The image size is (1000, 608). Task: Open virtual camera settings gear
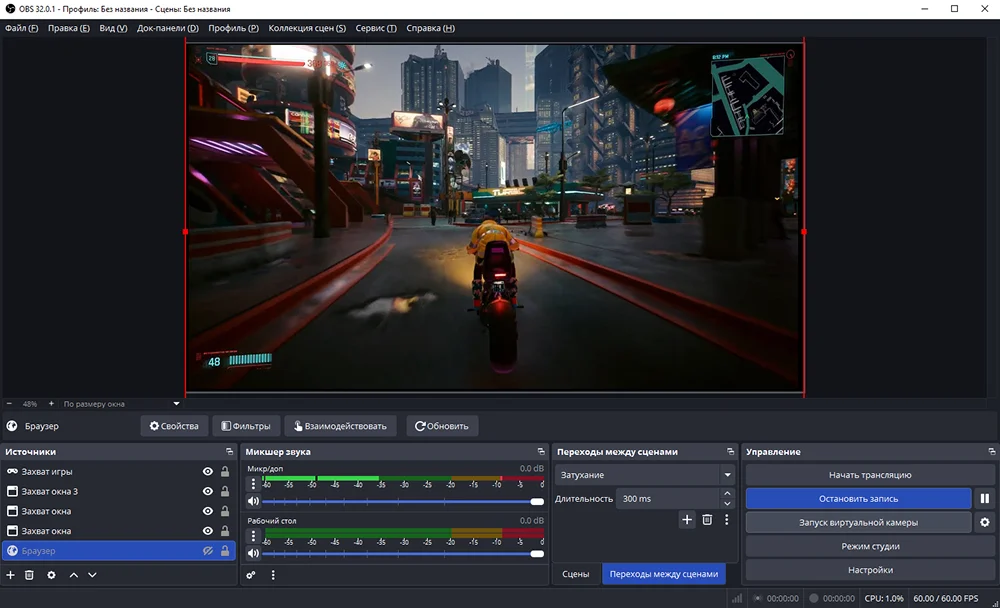coord(984,522)
